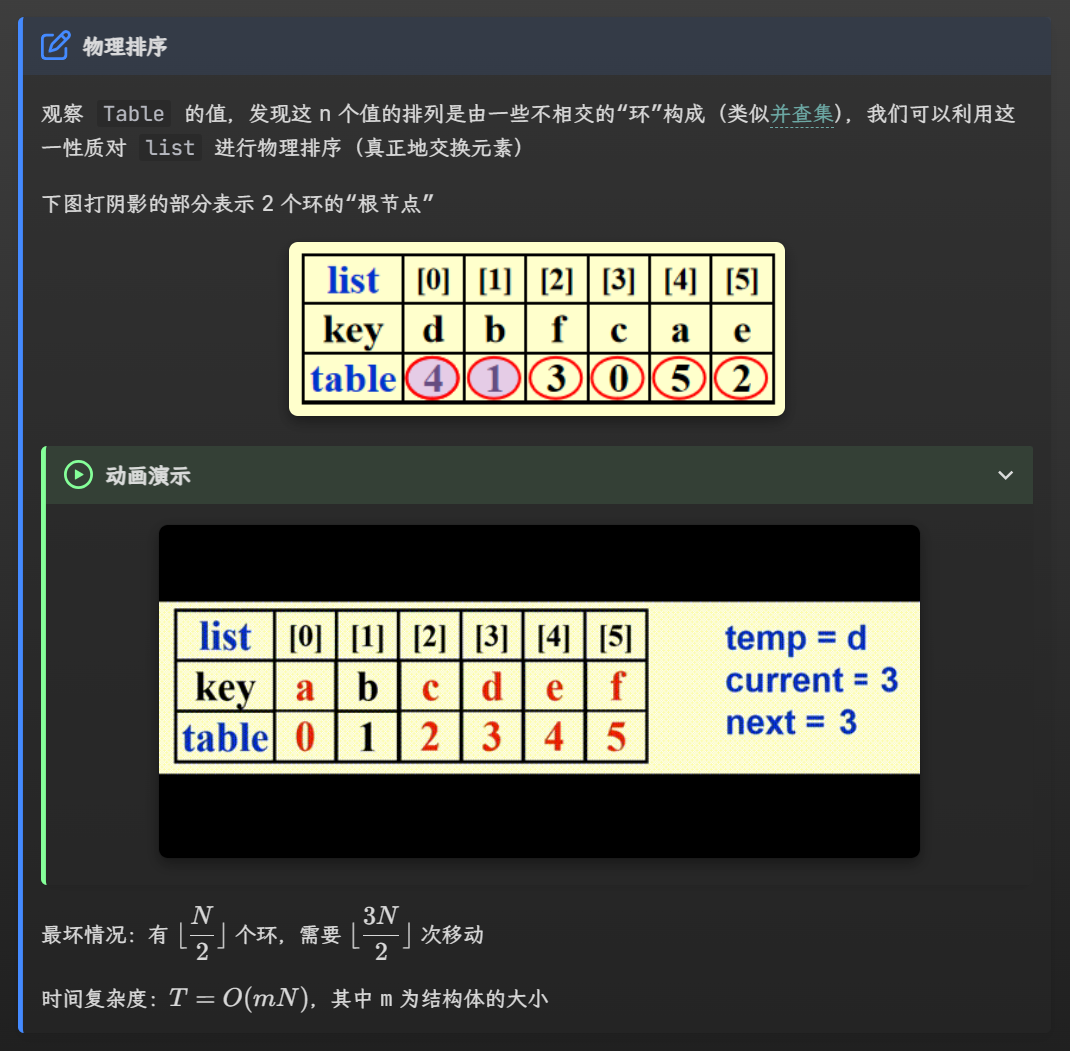Click the shaded circled 4 in top table
This screenshot has height=1051, width=1070.
[x=432, y=380]
